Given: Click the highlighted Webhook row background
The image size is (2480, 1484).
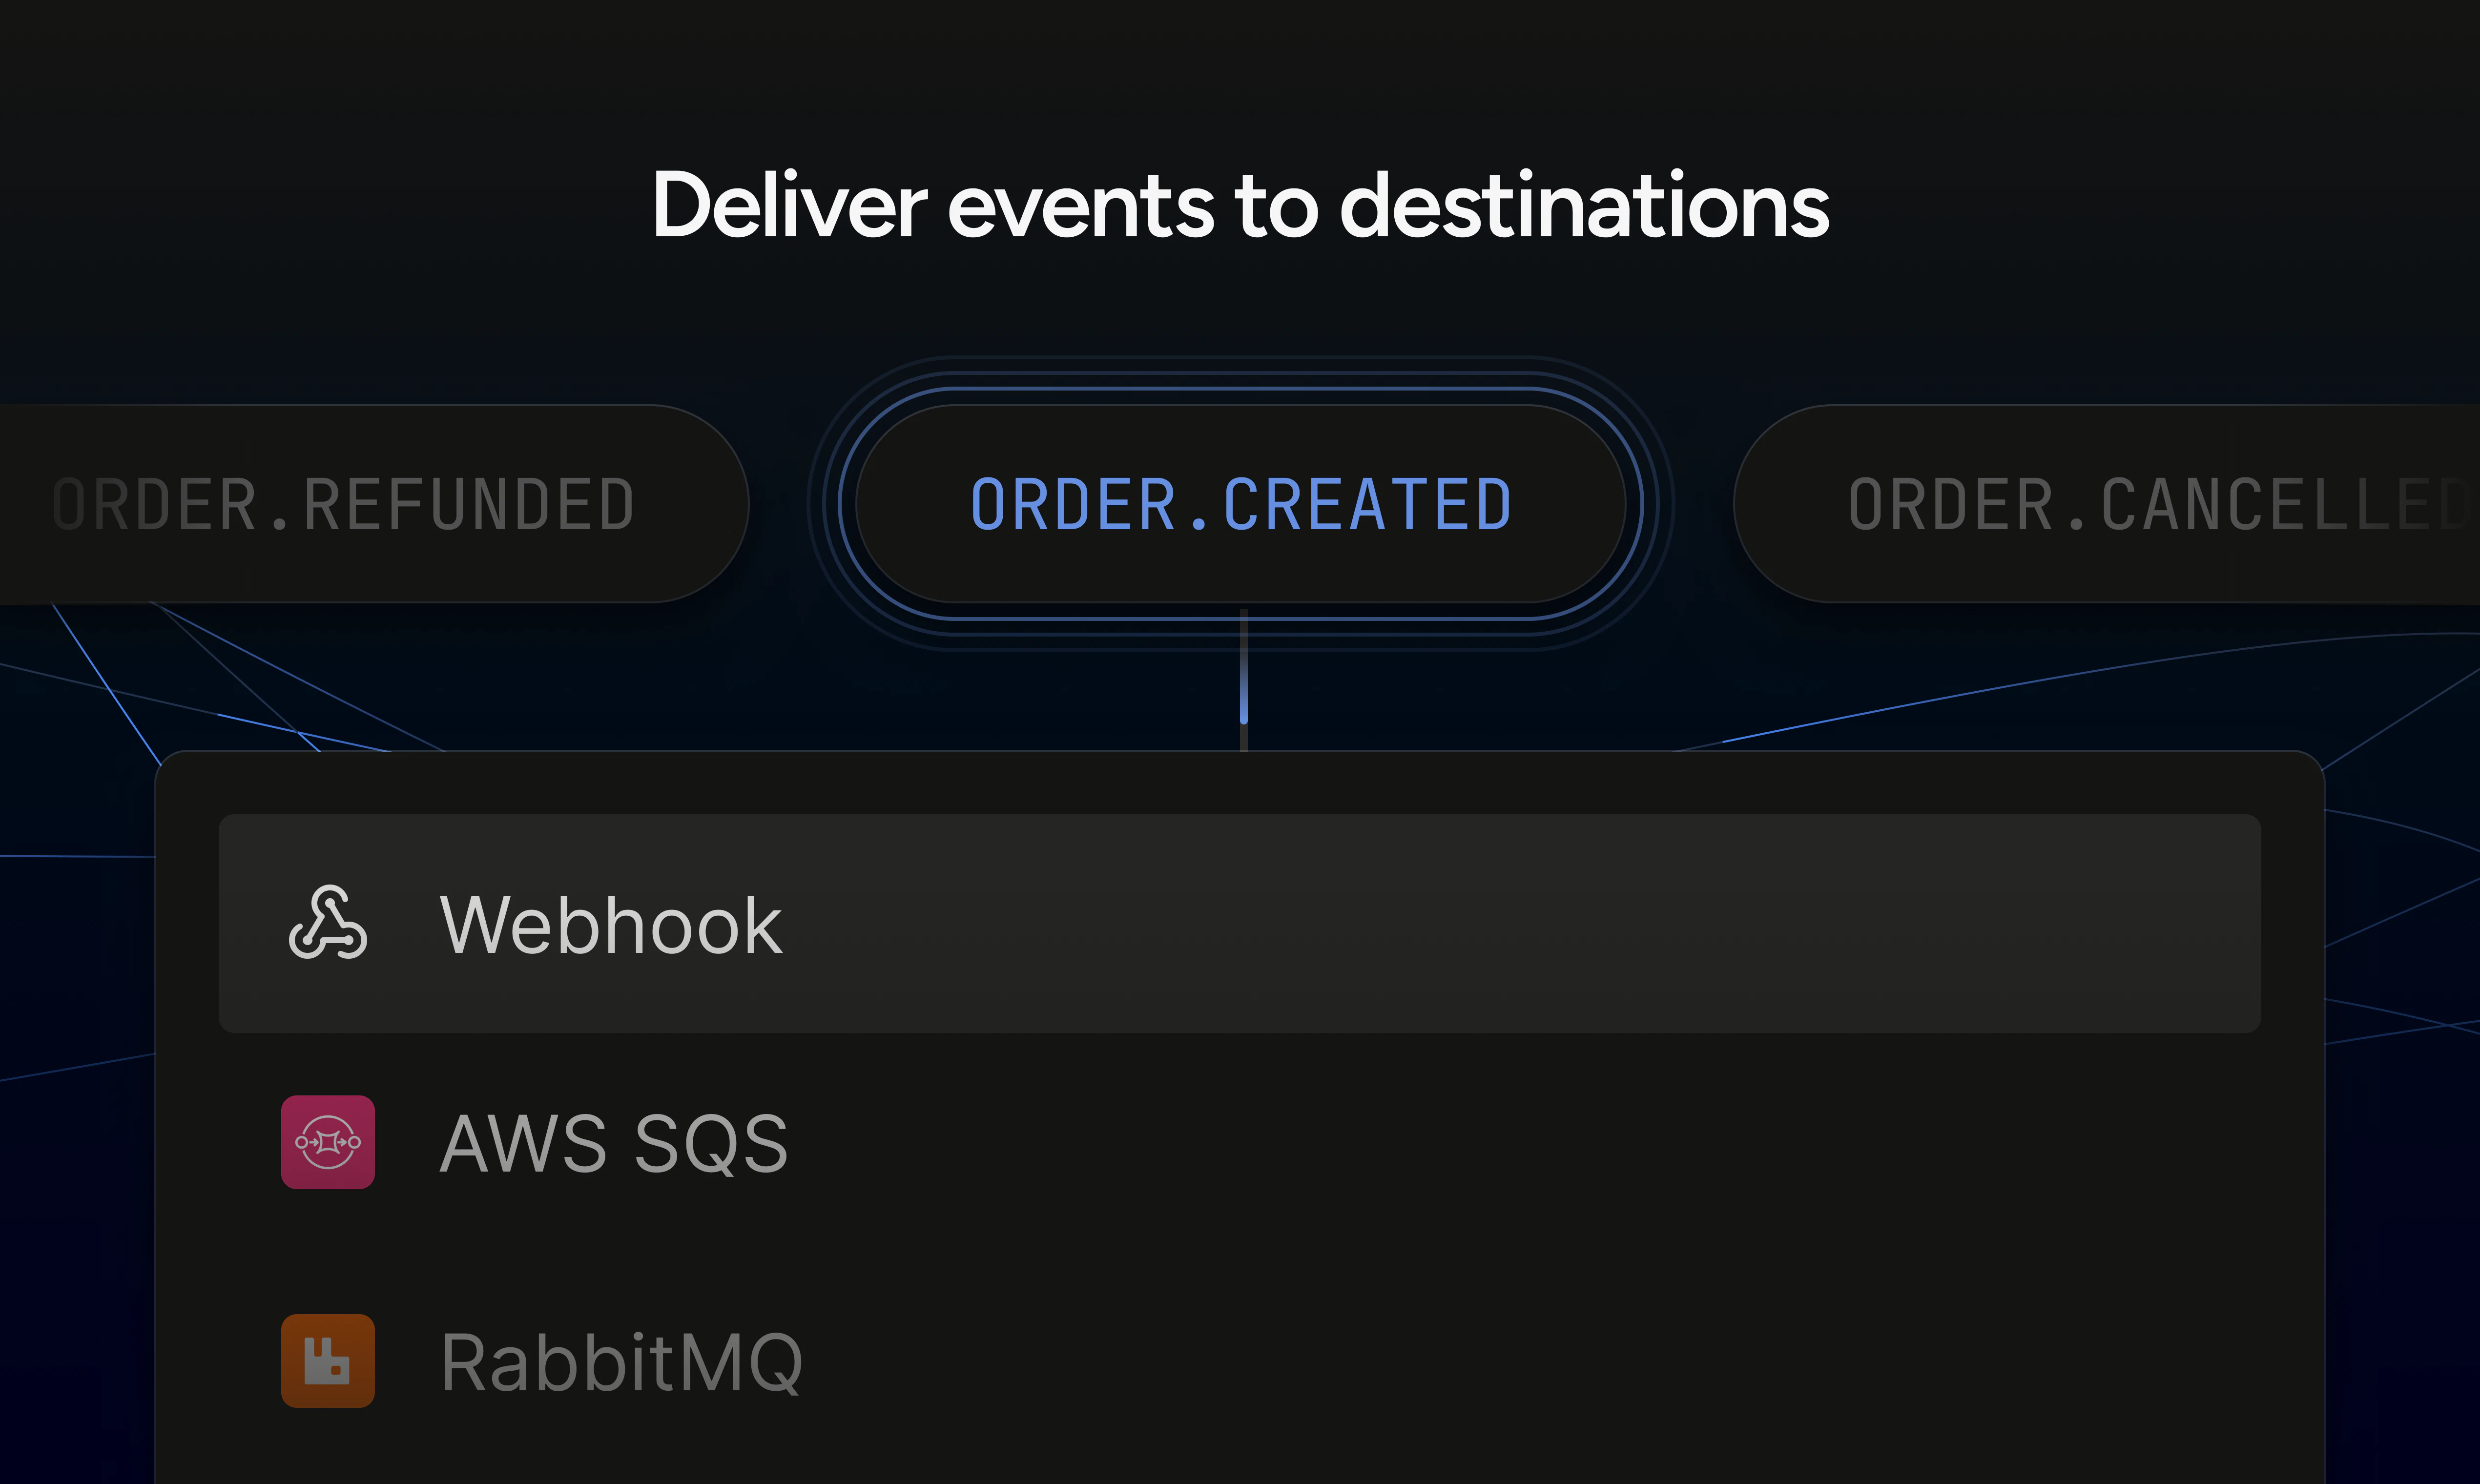Looking at the screenshot, I should tap(1500, 923).
